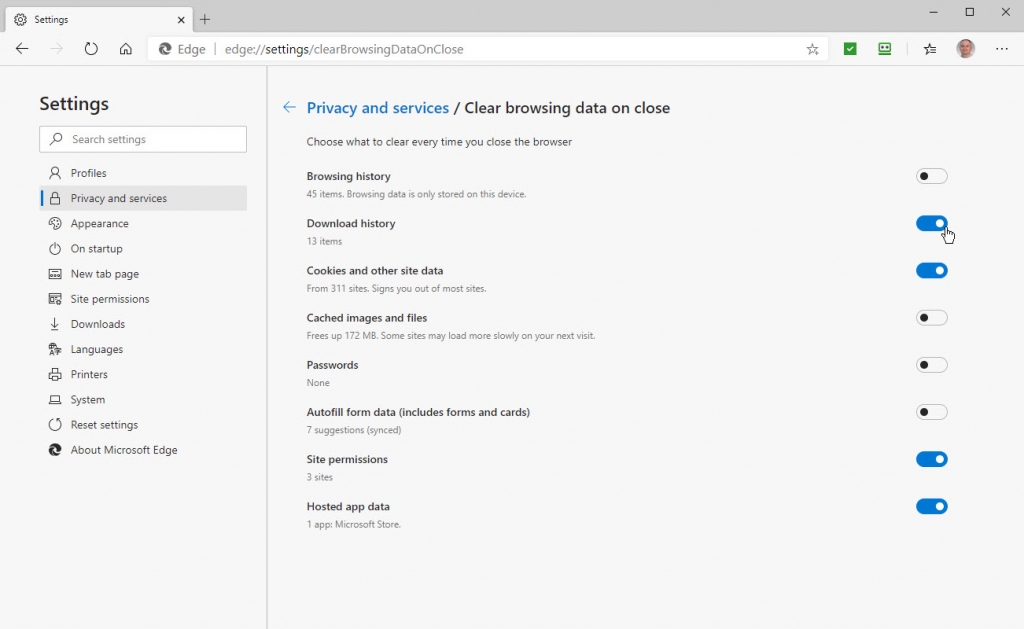Disable the Download history toggle
The width and height of the screenshot is (1024, 629).
932,223
